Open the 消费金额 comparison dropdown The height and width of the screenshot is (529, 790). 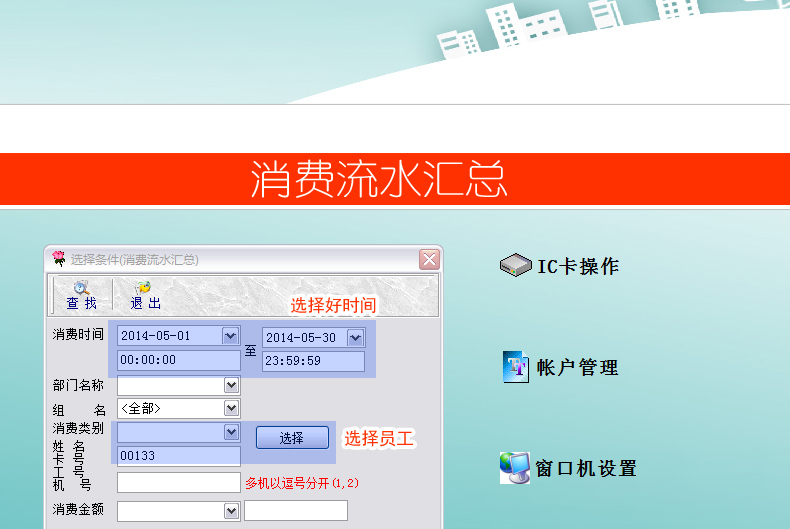(231, 511)
